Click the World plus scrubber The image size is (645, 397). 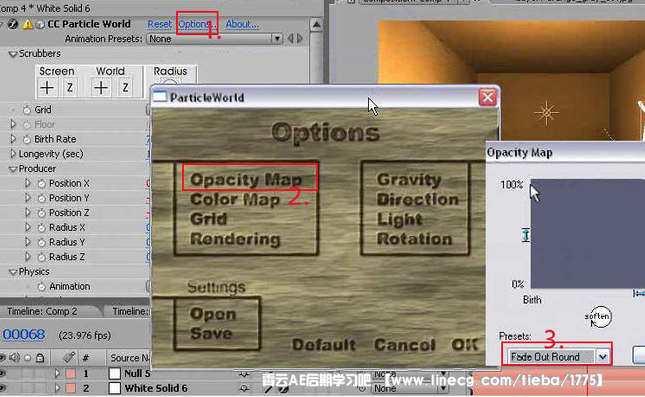(x=101, y=88)
